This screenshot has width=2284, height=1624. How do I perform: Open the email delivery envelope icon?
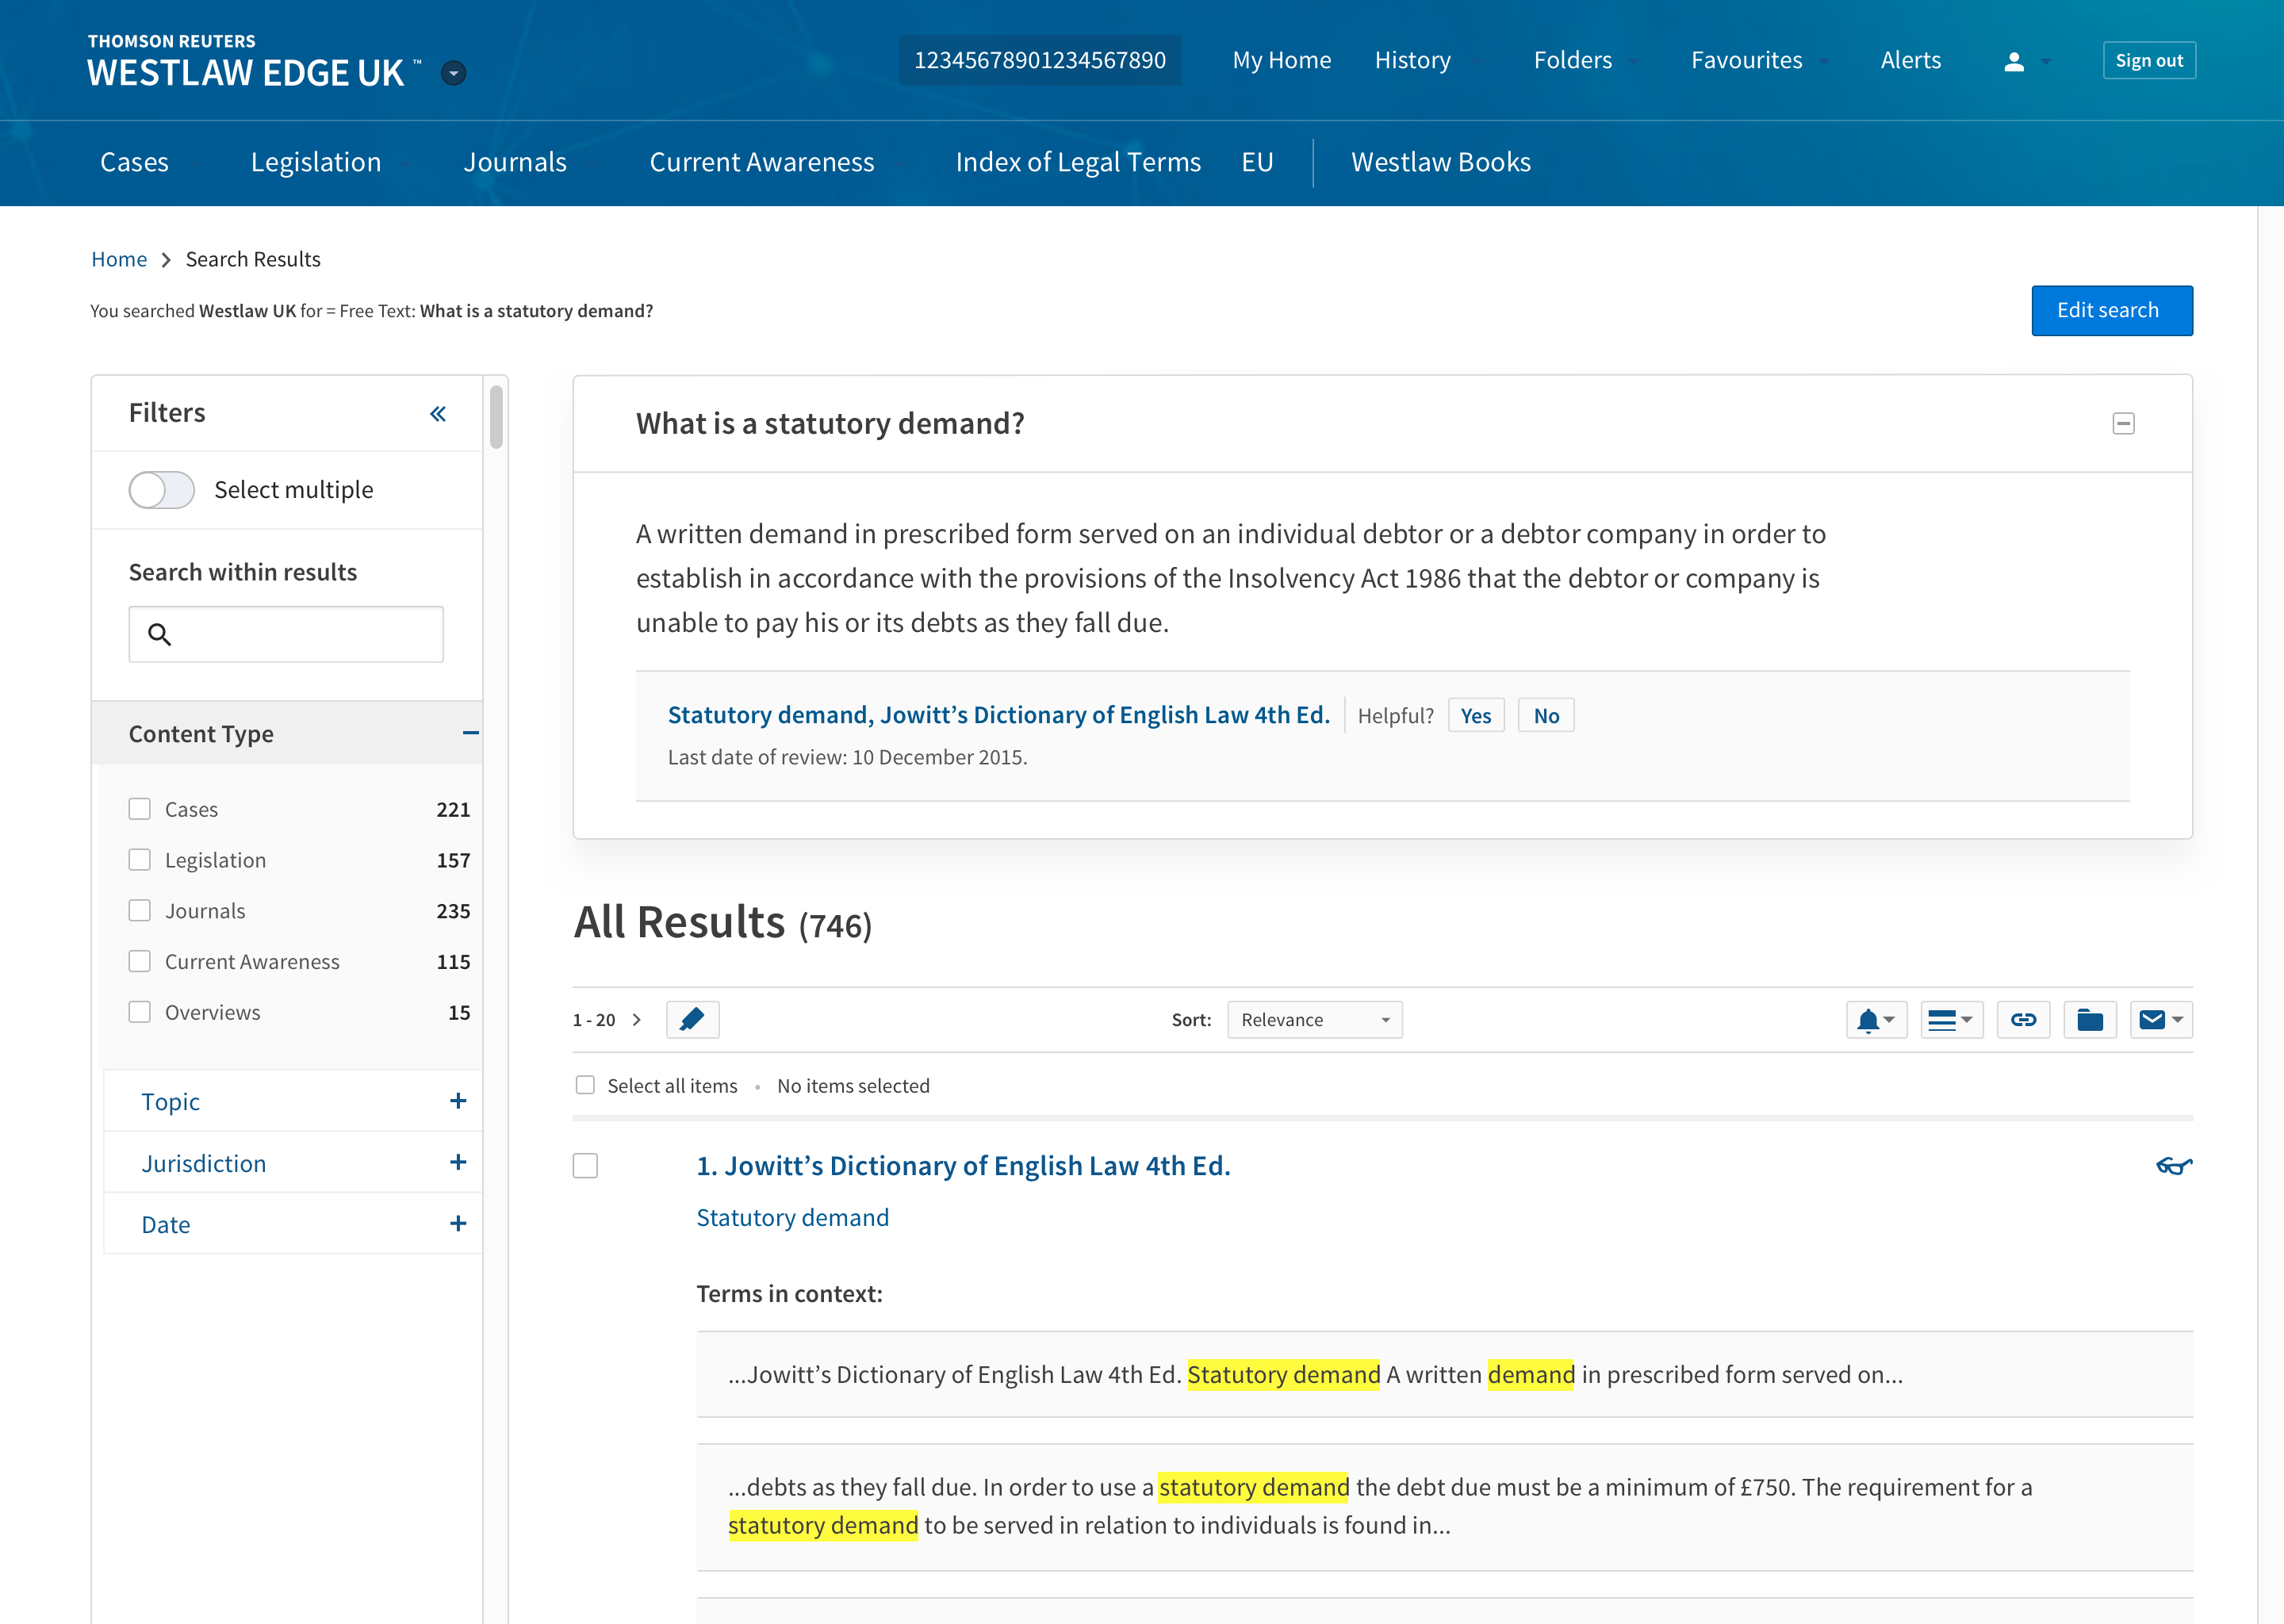tap(2161, 1020)
